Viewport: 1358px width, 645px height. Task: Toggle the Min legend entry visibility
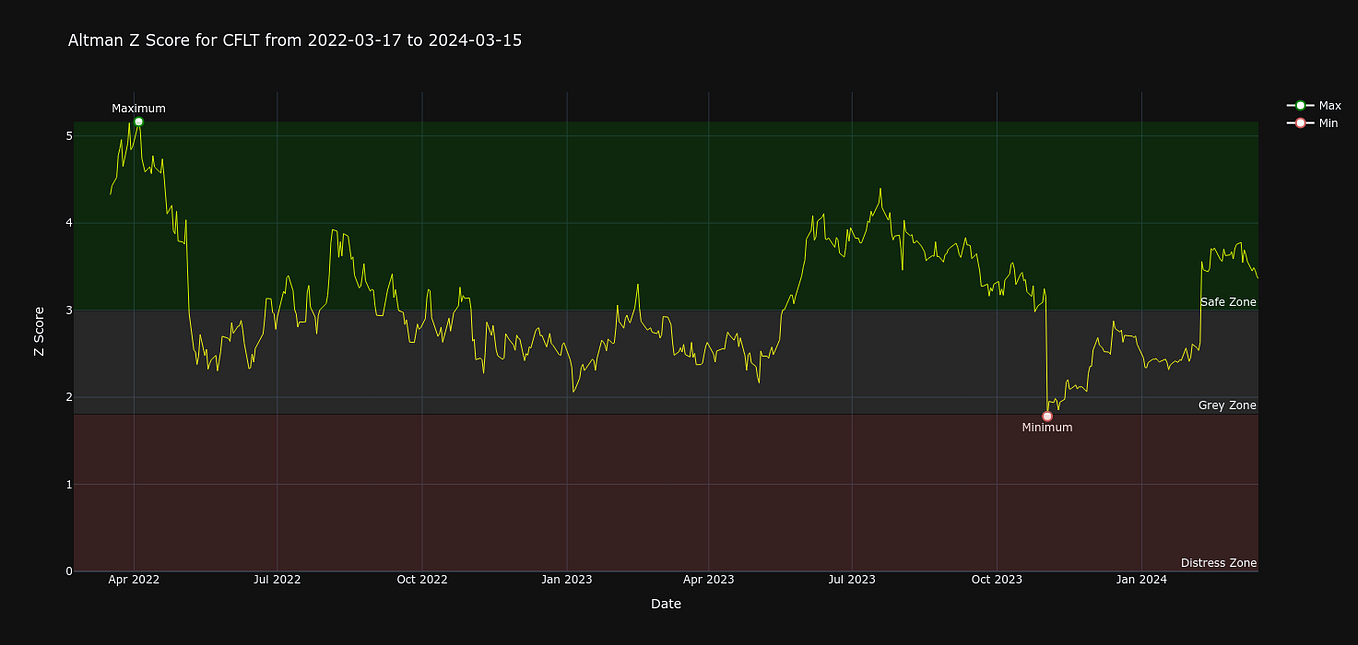pyautogui.click(x=1330, y=122)
